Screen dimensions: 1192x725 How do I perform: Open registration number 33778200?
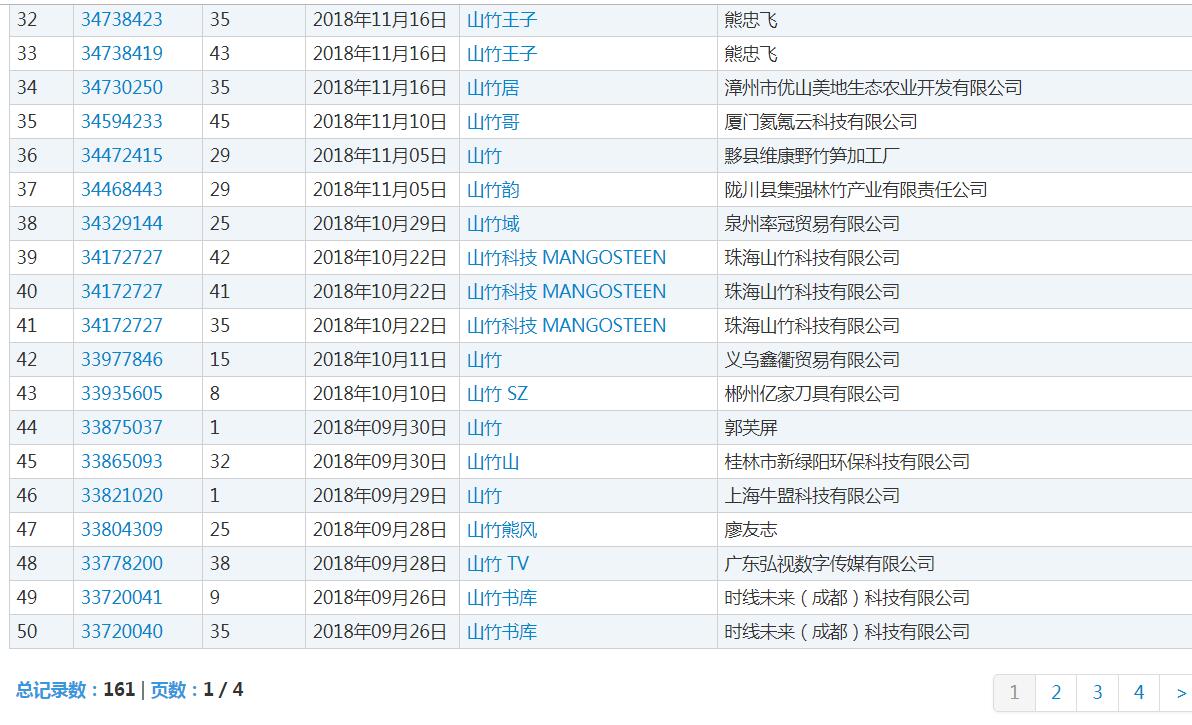tap(122, 564)
